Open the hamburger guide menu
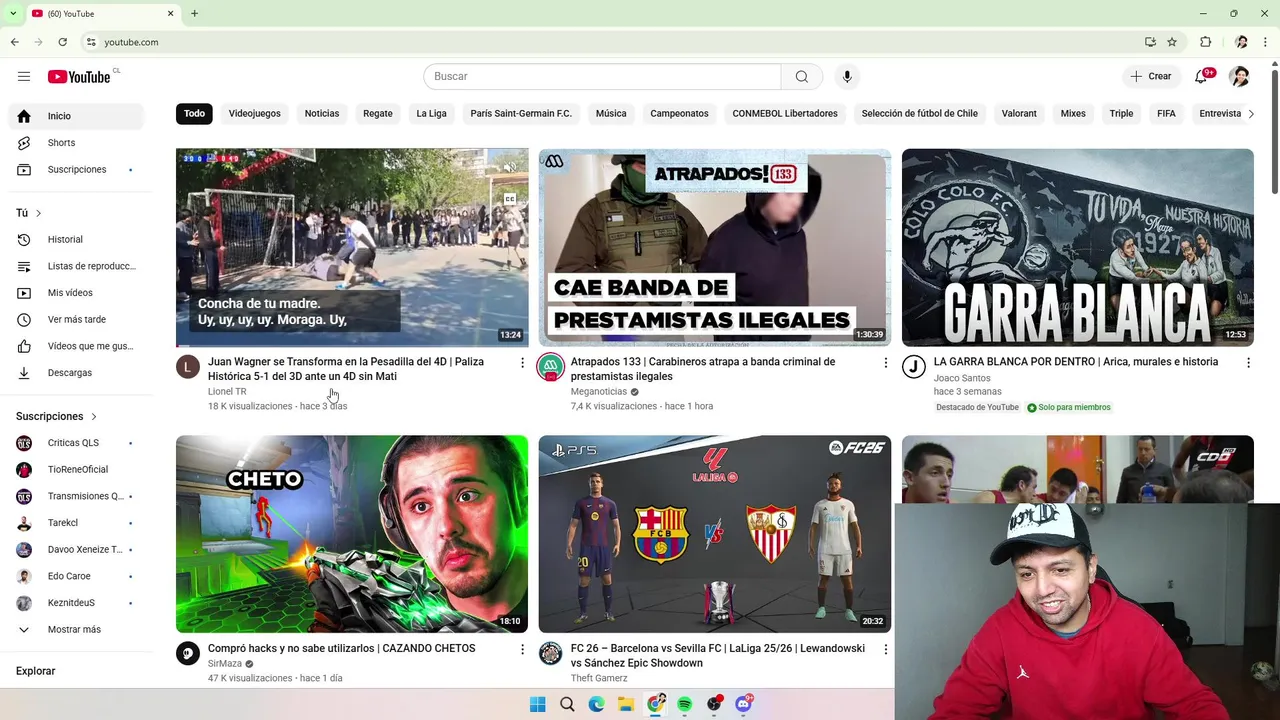This screenshot has width=1280, height=720. pos(24,77)
